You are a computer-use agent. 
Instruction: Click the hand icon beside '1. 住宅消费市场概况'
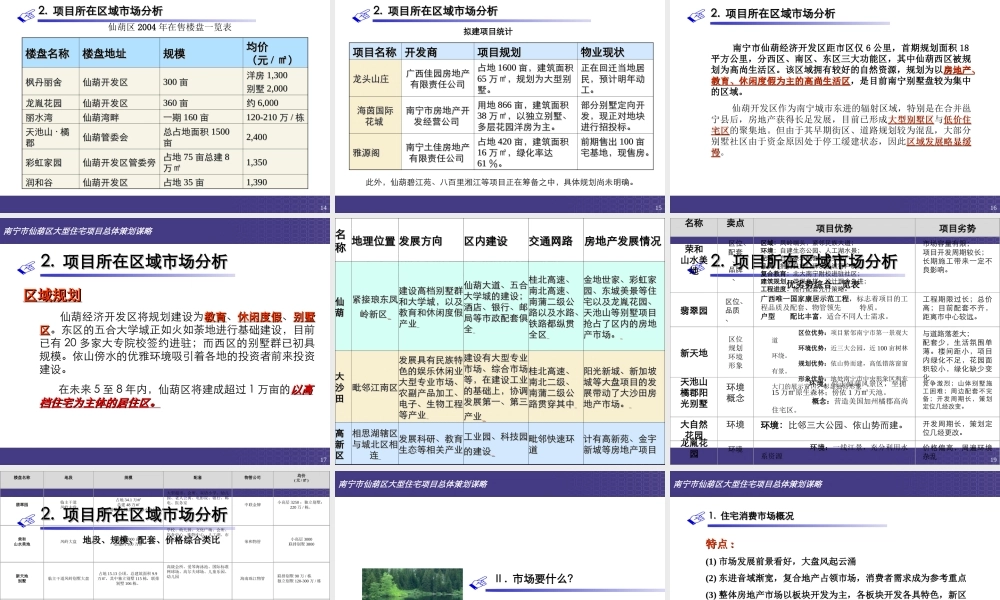(x=695, y=517)
